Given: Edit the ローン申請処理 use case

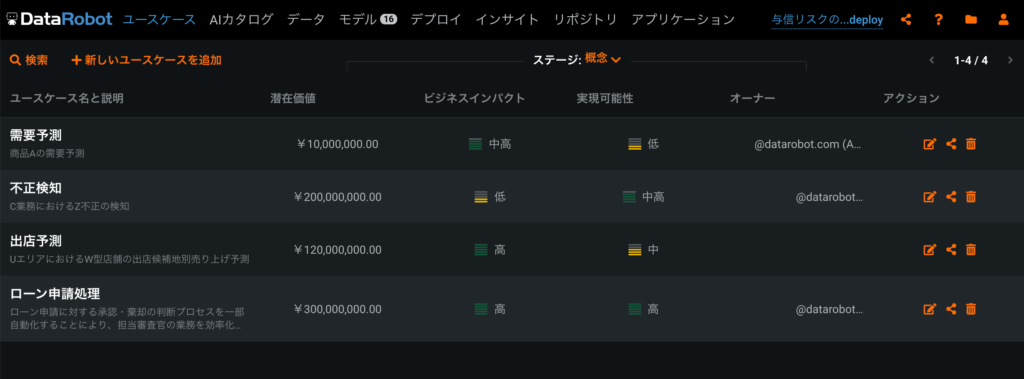Looking at the screenshot, I should (929, 309).
